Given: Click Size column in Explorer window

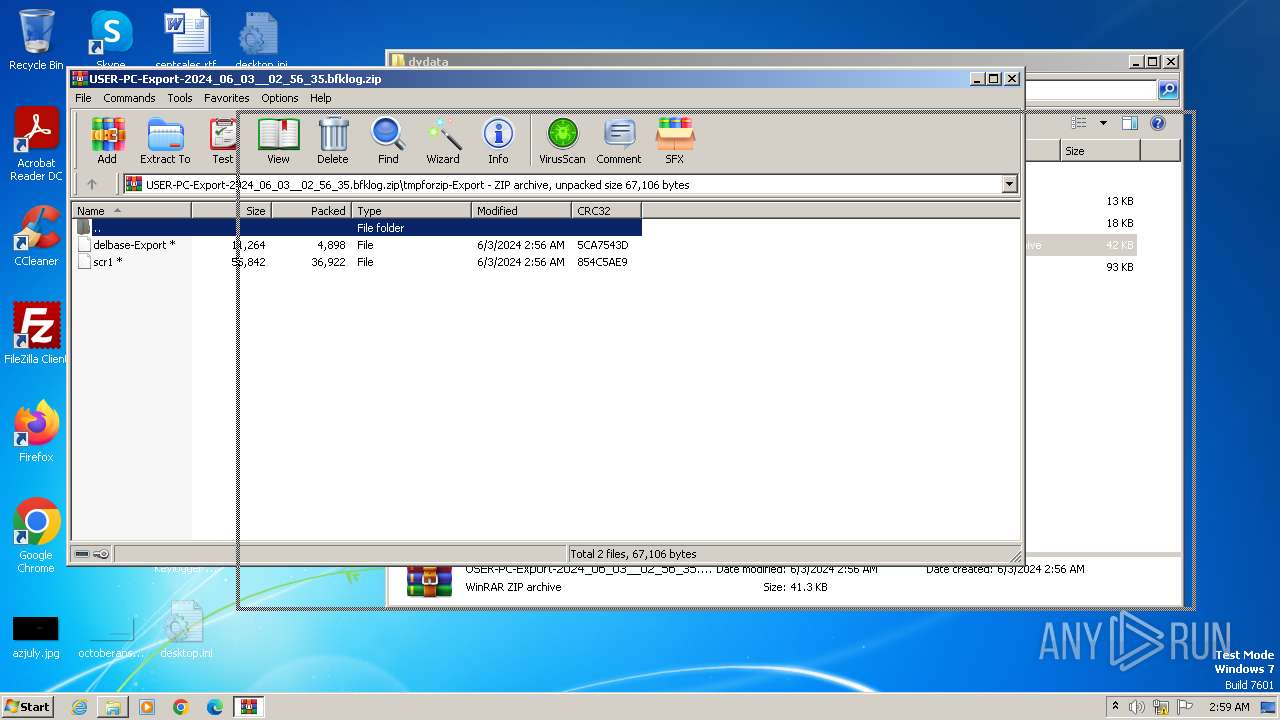Looking at the screenshot, I should pos(1100,151).
